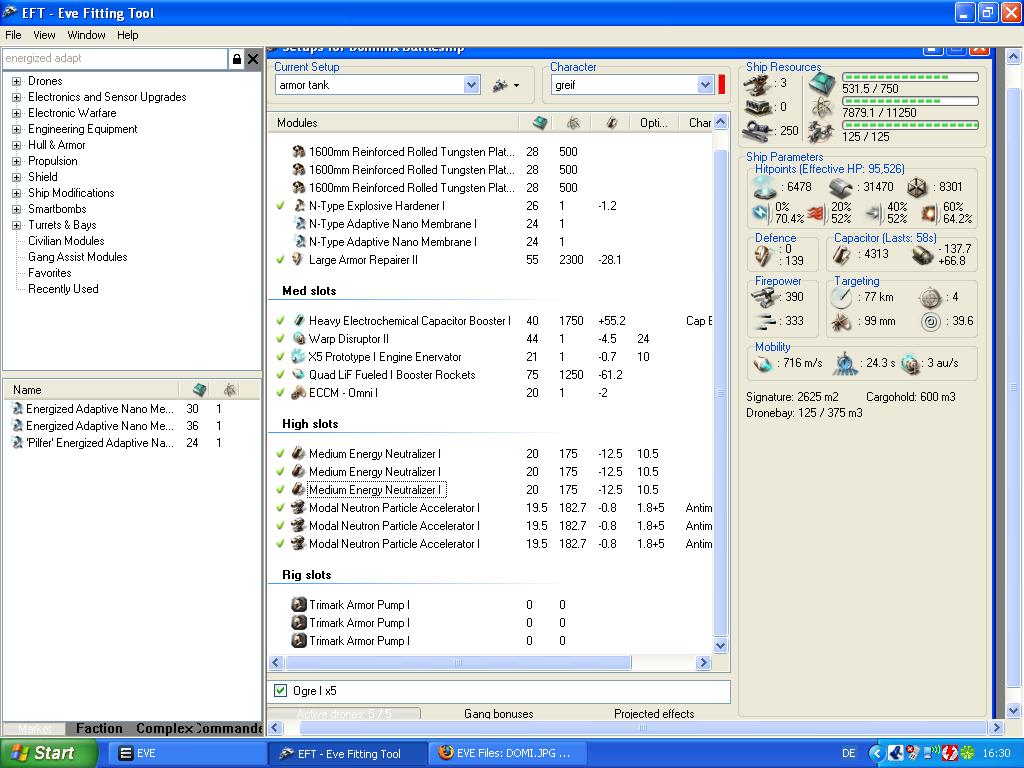Image resolution: width=1024 pixels, height=768 pixels.
Task: Click the scan resolution icon showing 99 mm
Action: click(842, 321)
